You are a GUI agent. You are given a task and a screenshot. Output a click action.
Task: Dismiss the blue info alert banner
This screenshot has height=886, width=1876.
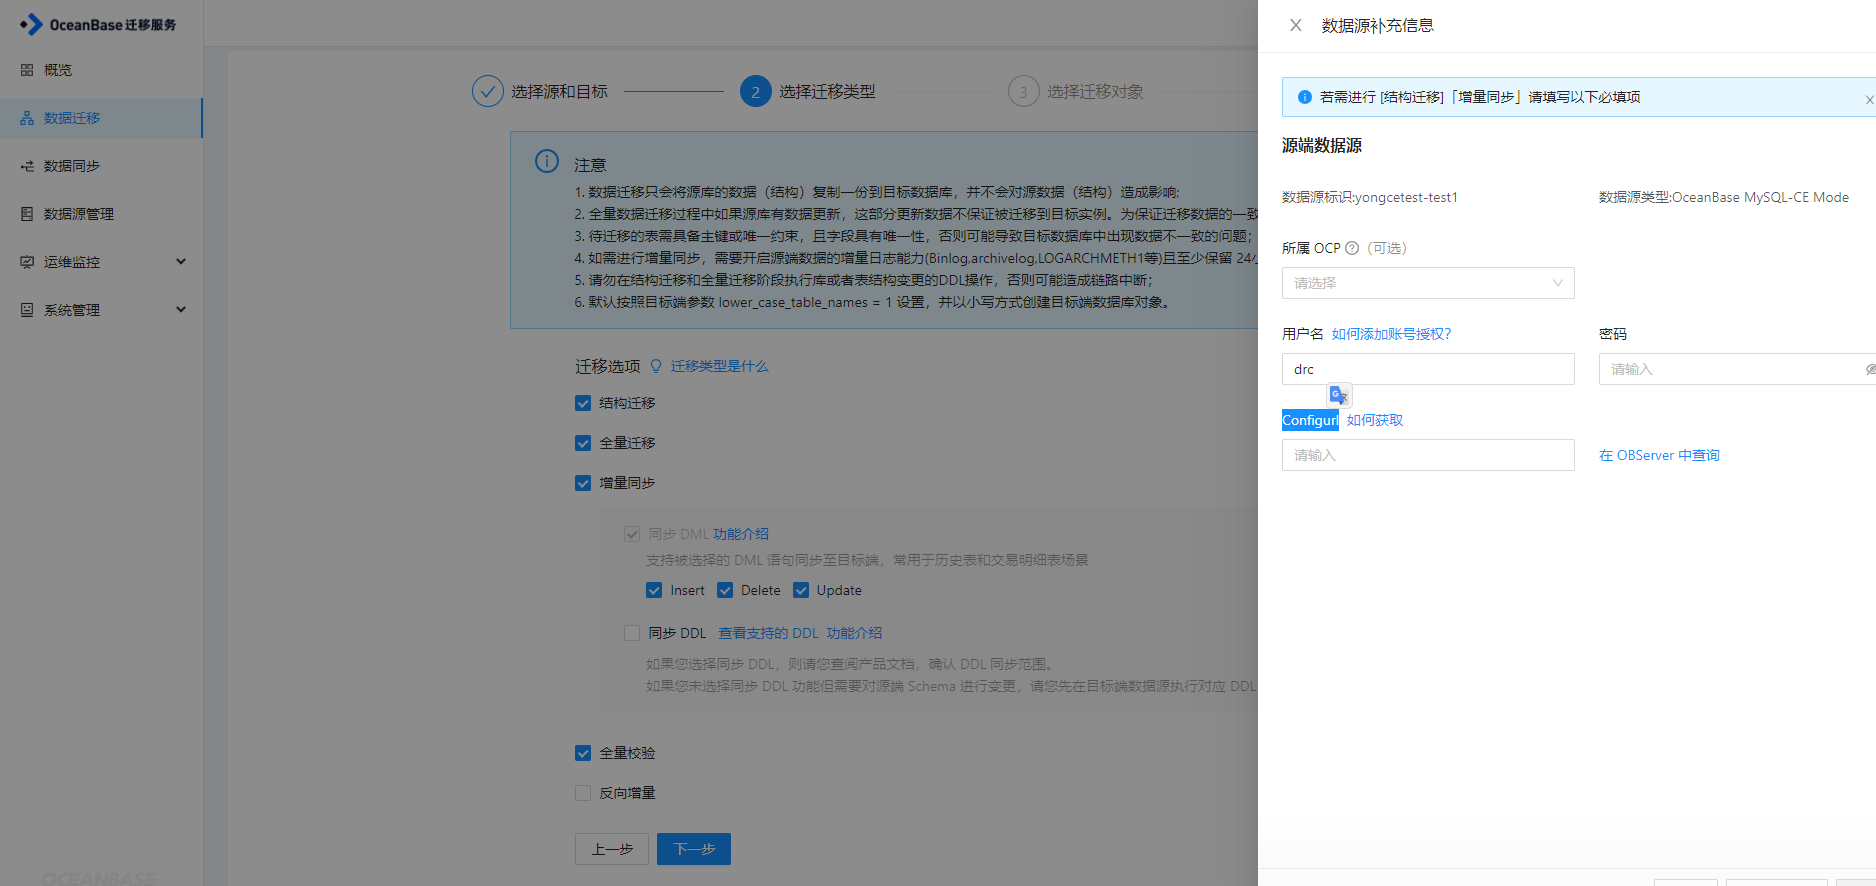[1868, 99]
